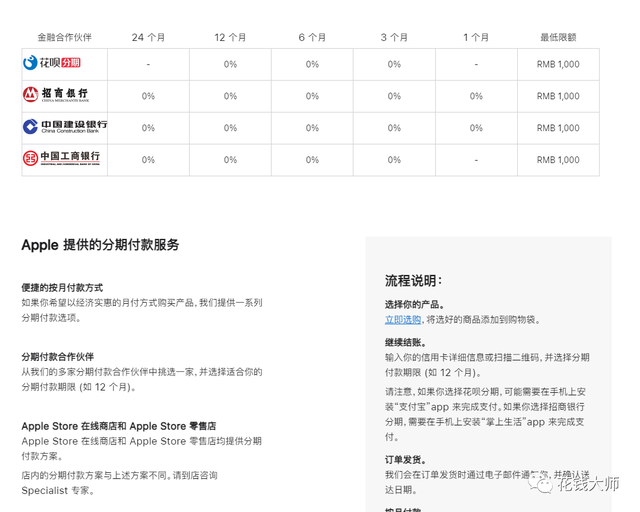Click the 1 个月 column header

point(476,37)
